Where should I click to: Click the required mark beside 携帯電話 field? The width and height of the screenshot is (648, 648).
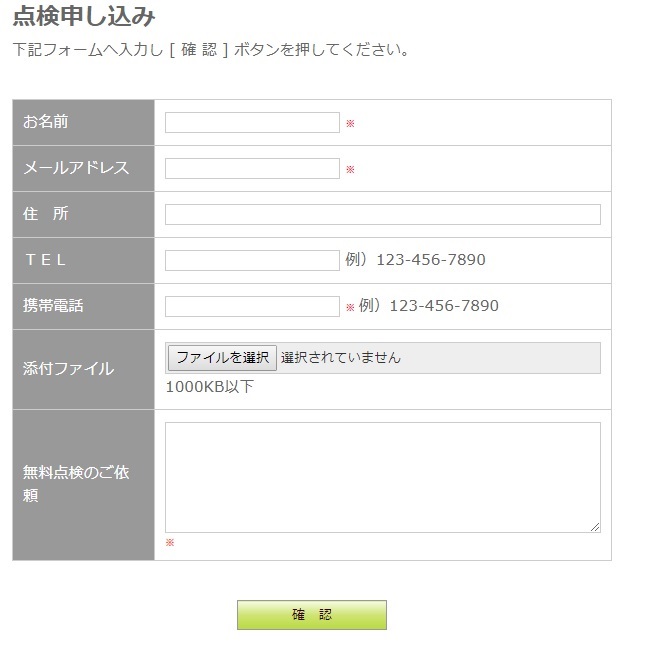coord(350,308)
